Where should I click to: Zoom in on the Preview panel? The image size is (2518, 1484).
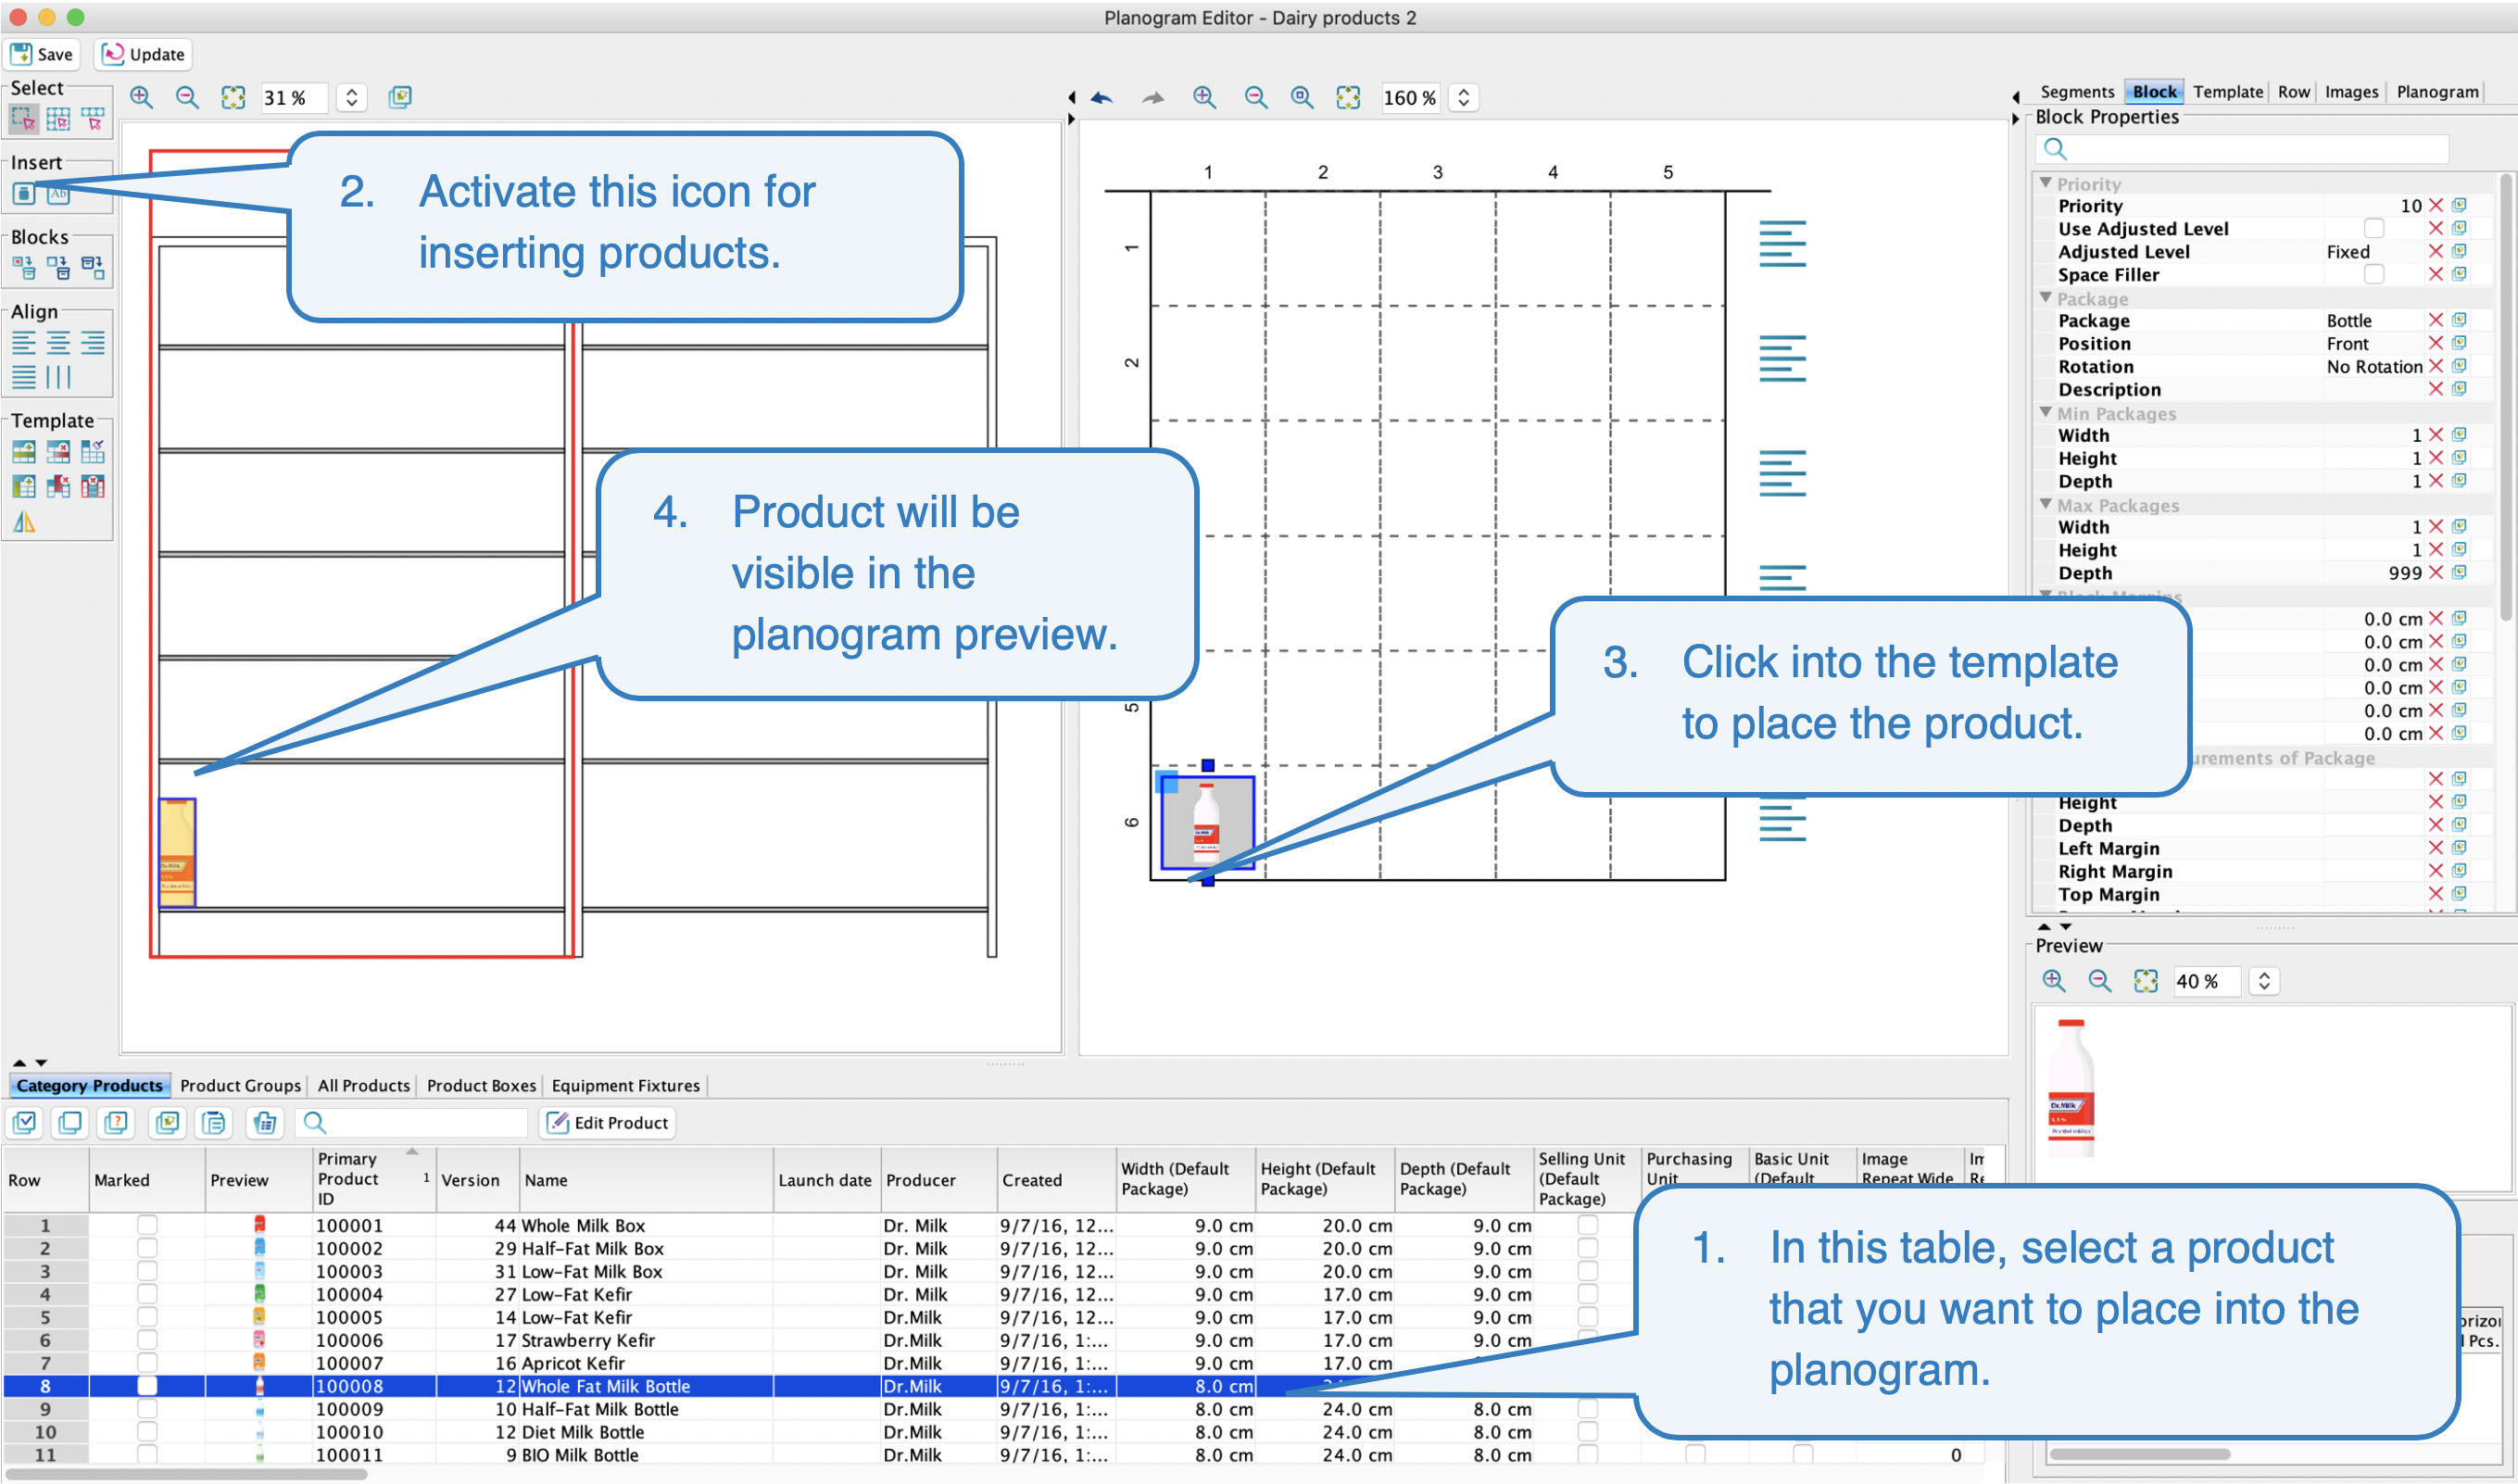[x=2054, y=981]
